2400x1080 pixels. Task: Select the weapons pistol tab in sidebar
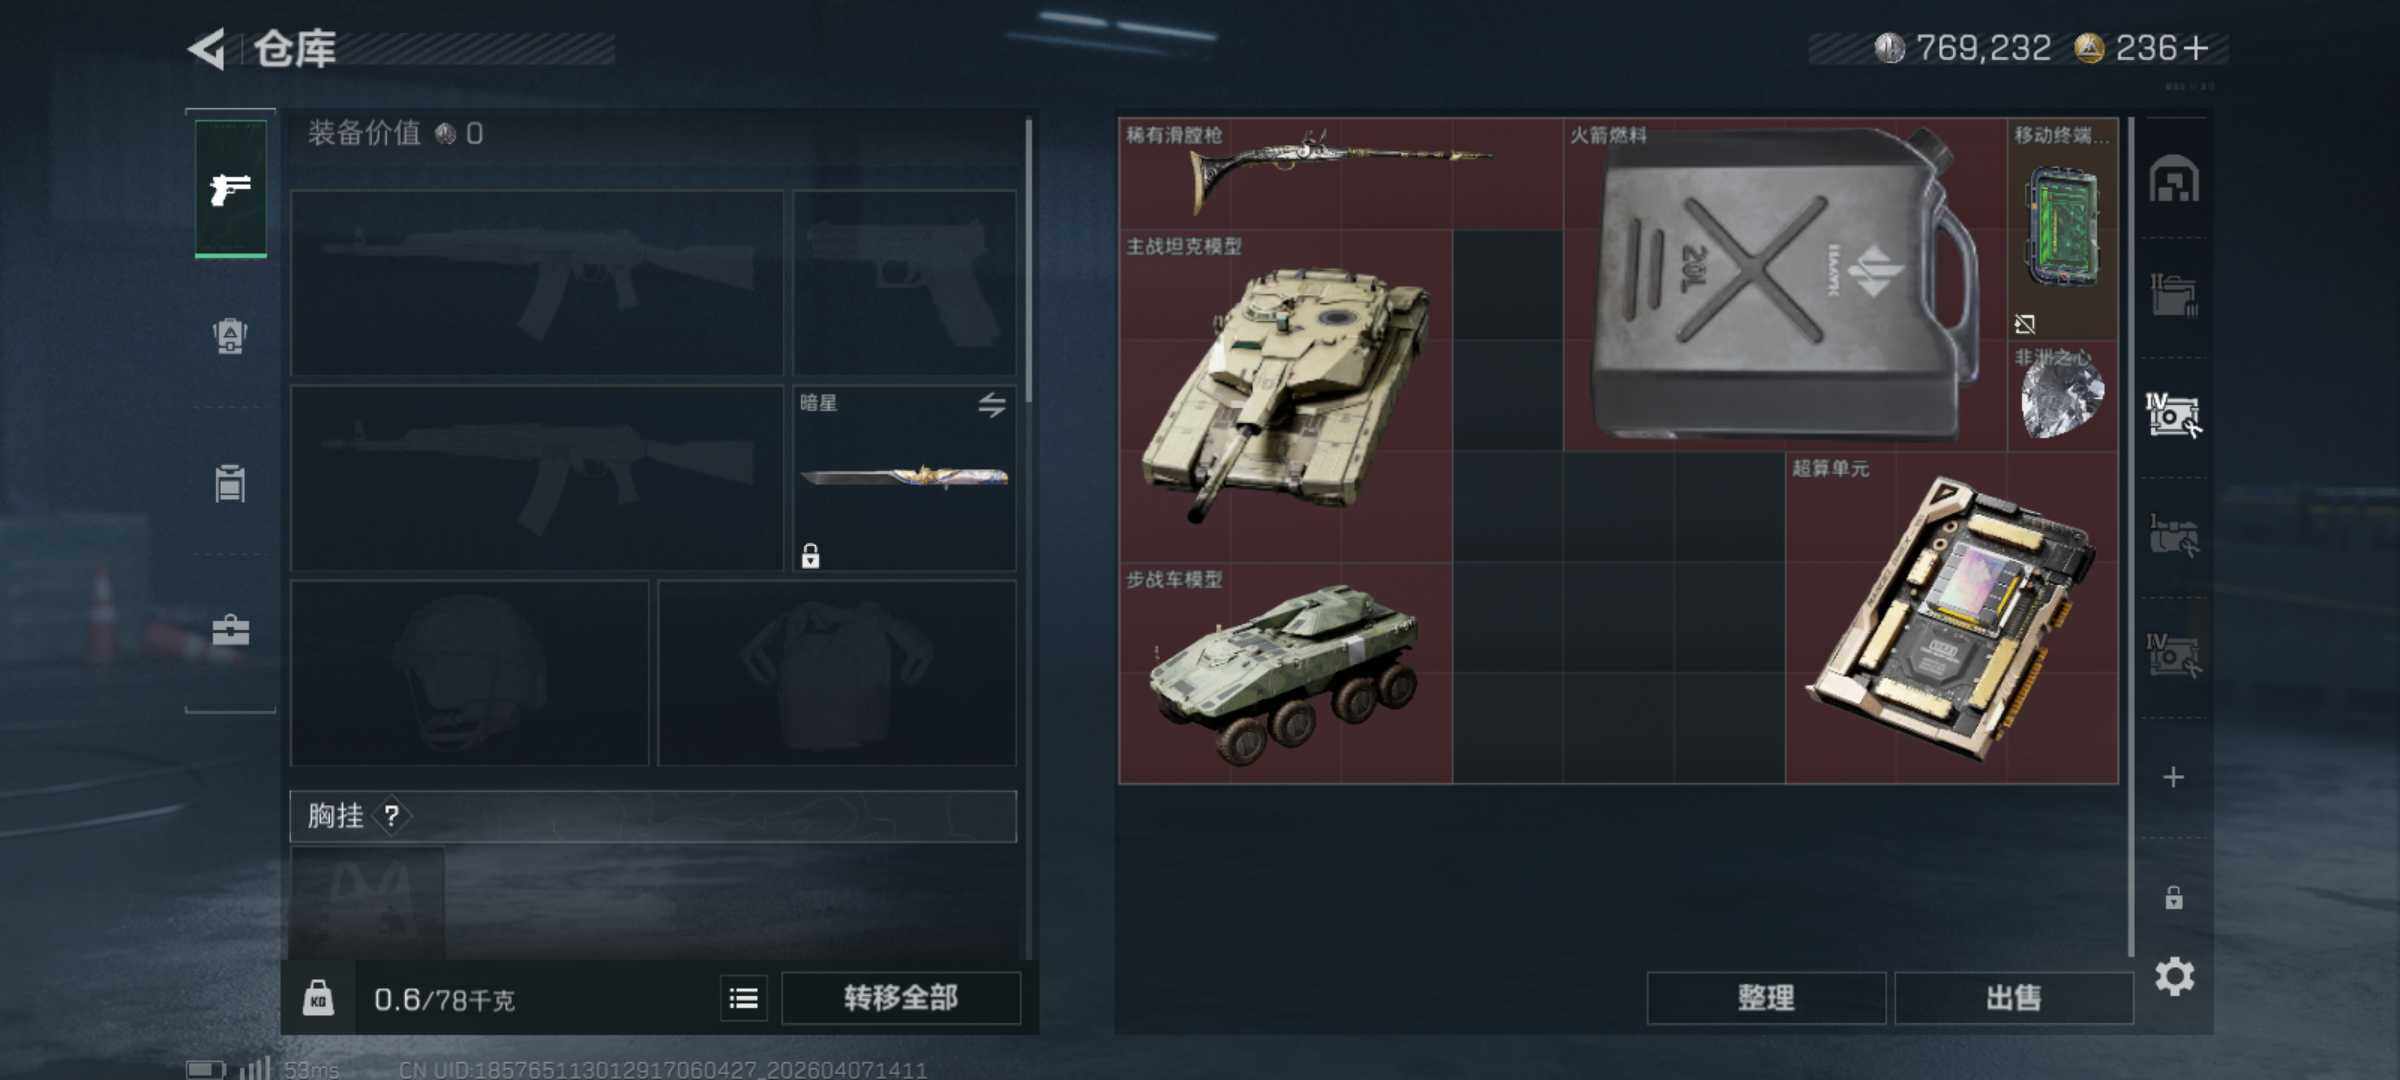click(x=231, y=188)
